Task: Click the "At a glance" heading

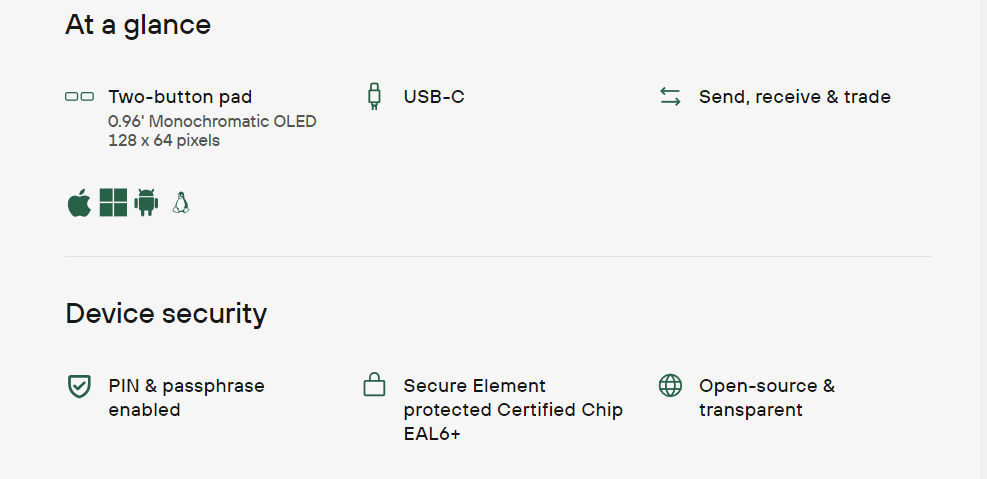Action: pos(138,25)
